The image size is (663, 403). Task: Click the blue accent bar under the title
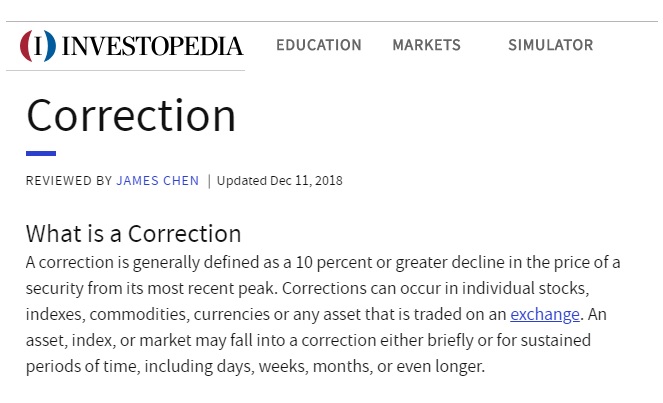(x=41, y=153)
